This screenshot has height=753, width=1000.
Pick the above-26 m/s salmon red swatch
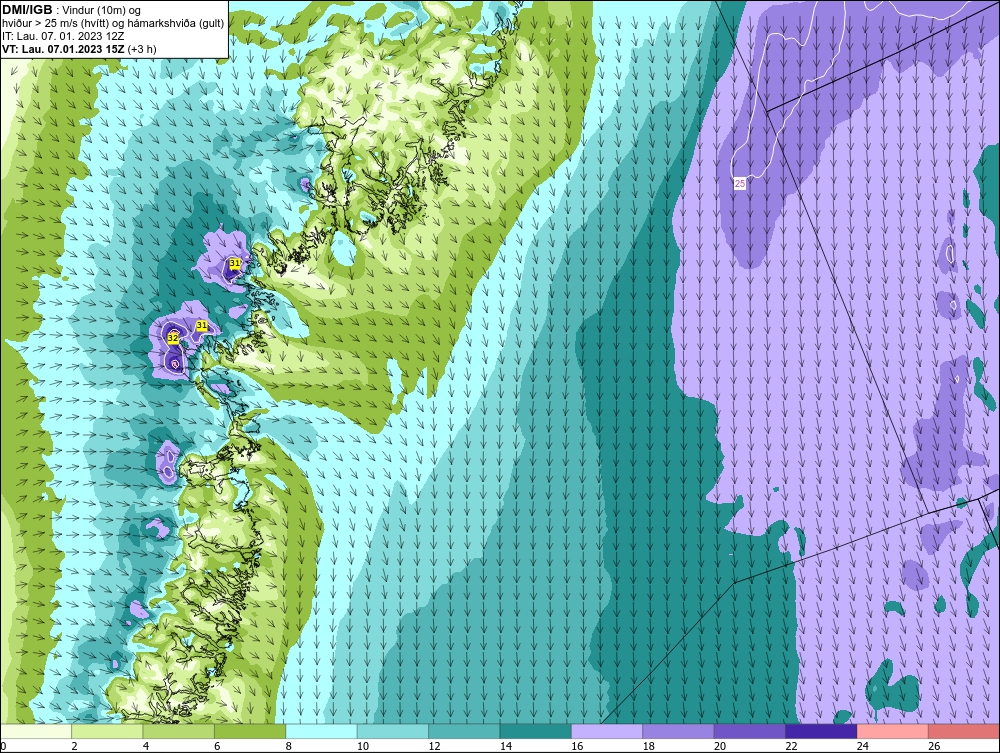(x=964, y=731)
